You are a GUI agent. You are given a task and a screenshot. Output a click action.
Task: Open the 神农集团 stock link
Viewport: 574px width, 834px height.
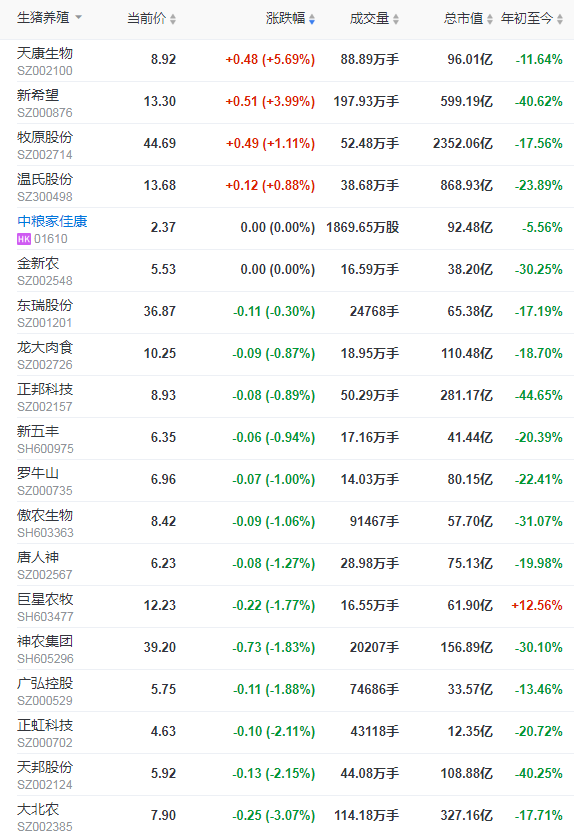[x=45, y=641]
